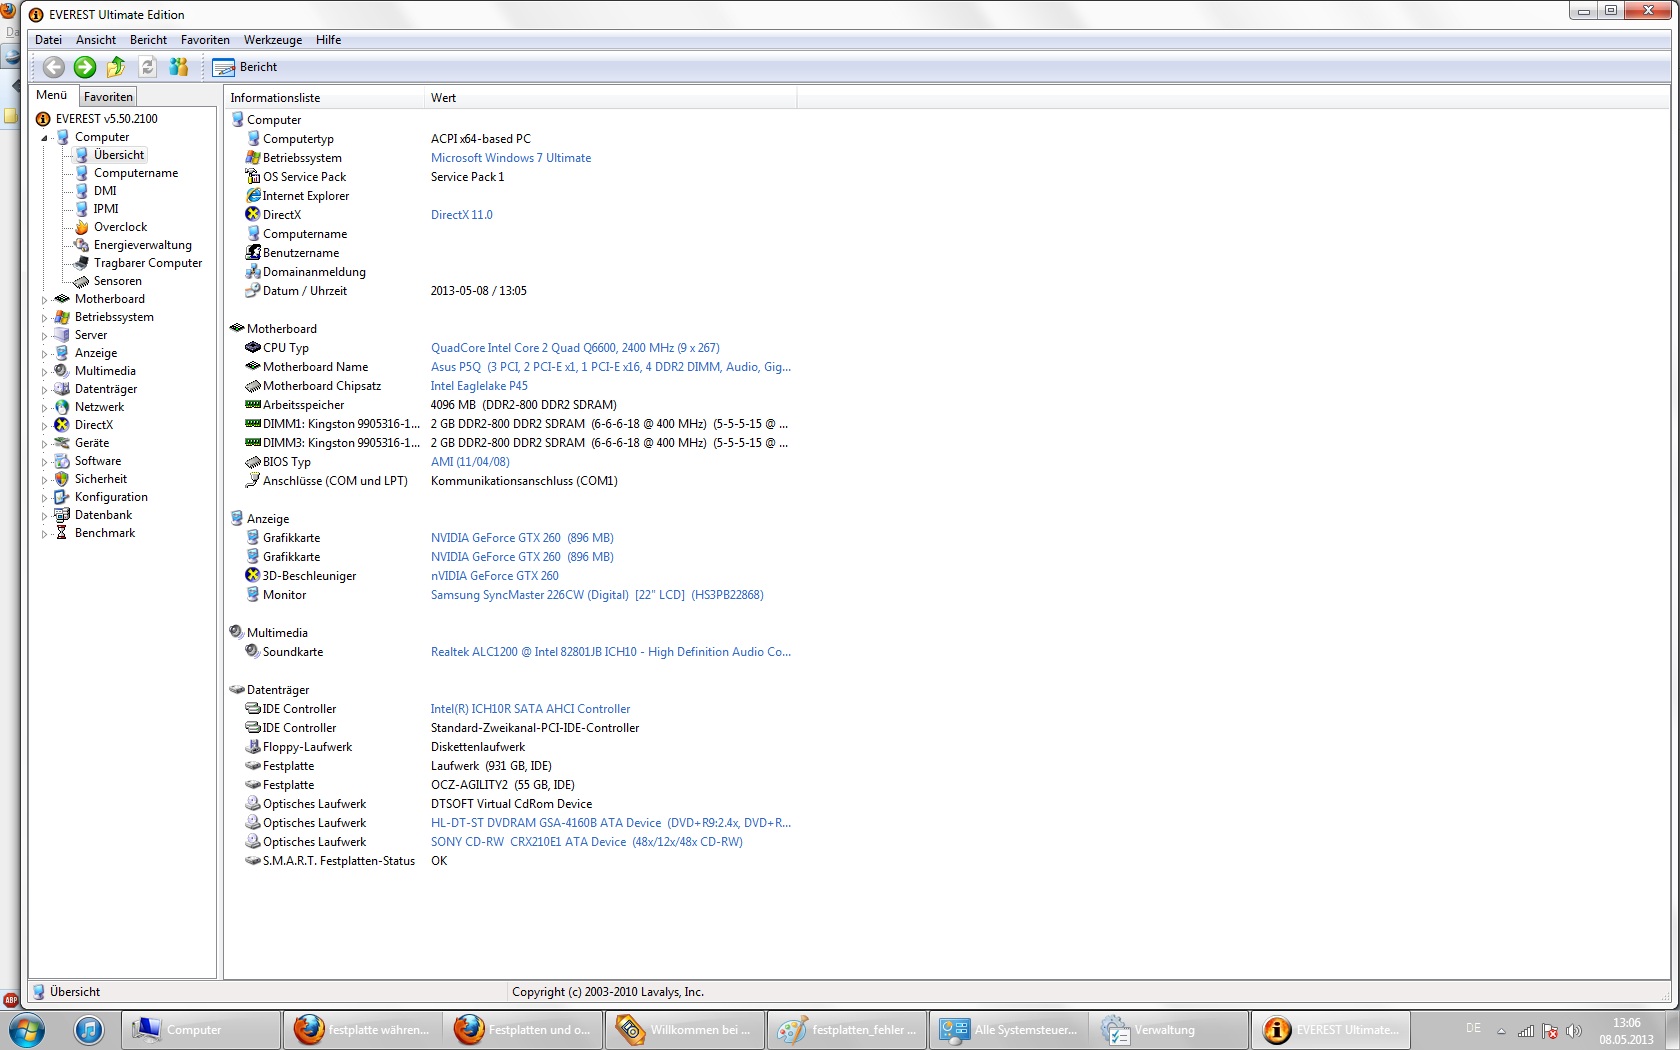Expand the Multimedia tree node
This screenshot has height=1050, width=1680.
click(x=45, y=372)
